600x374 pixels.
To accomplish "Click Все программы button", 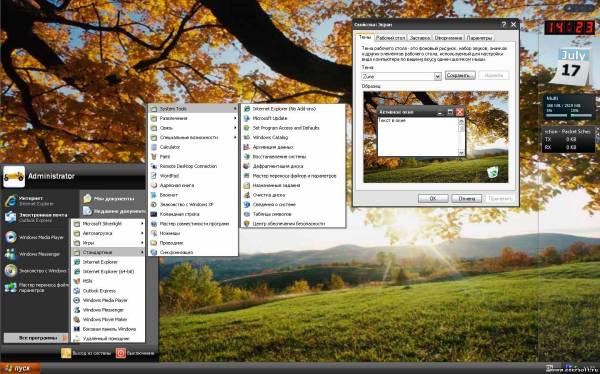I will point(36,338).
